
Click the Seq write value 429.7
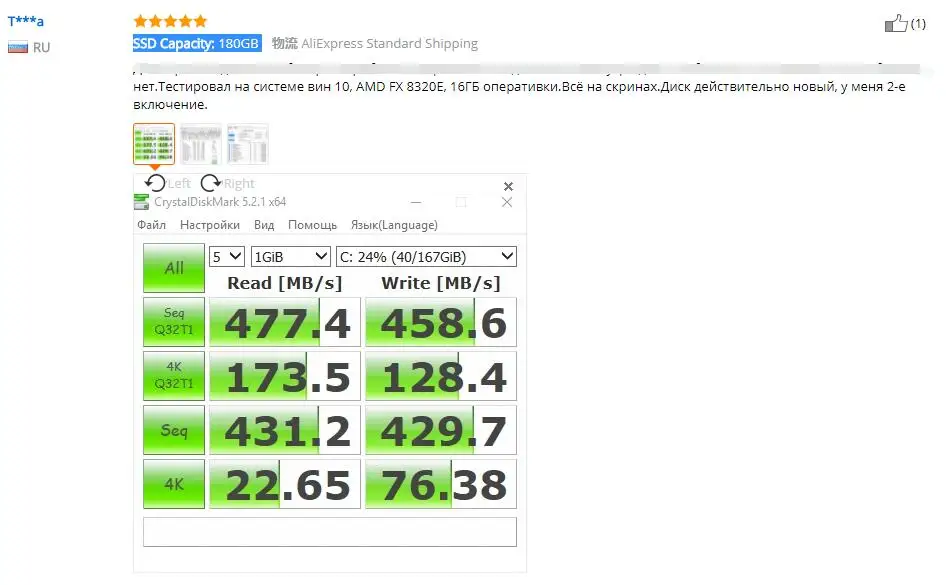tap(441, 430)
